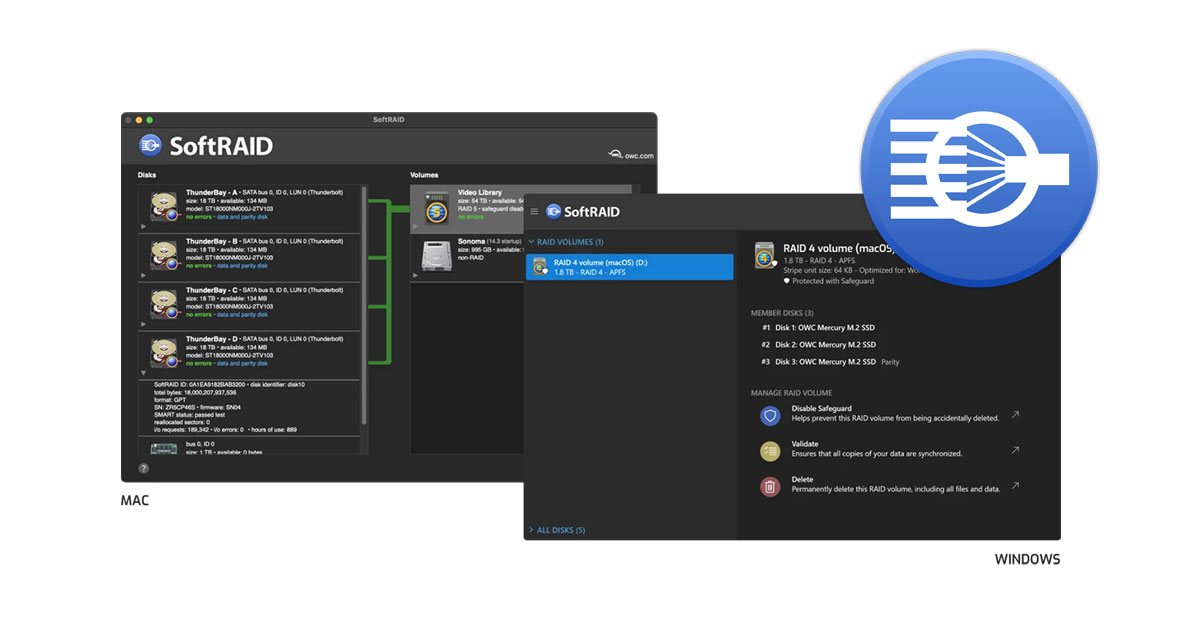Collapse the RAID VOLUMES section

coord(532,242)
